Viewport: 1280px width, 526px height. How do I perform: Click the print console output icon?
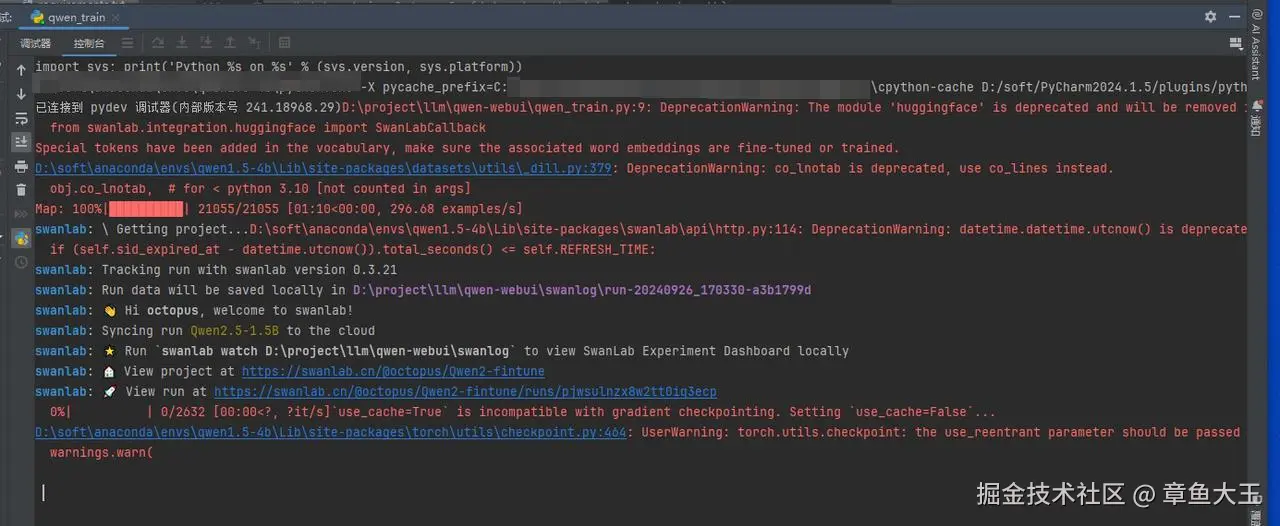pyautogui.click(x=21, y=166)
